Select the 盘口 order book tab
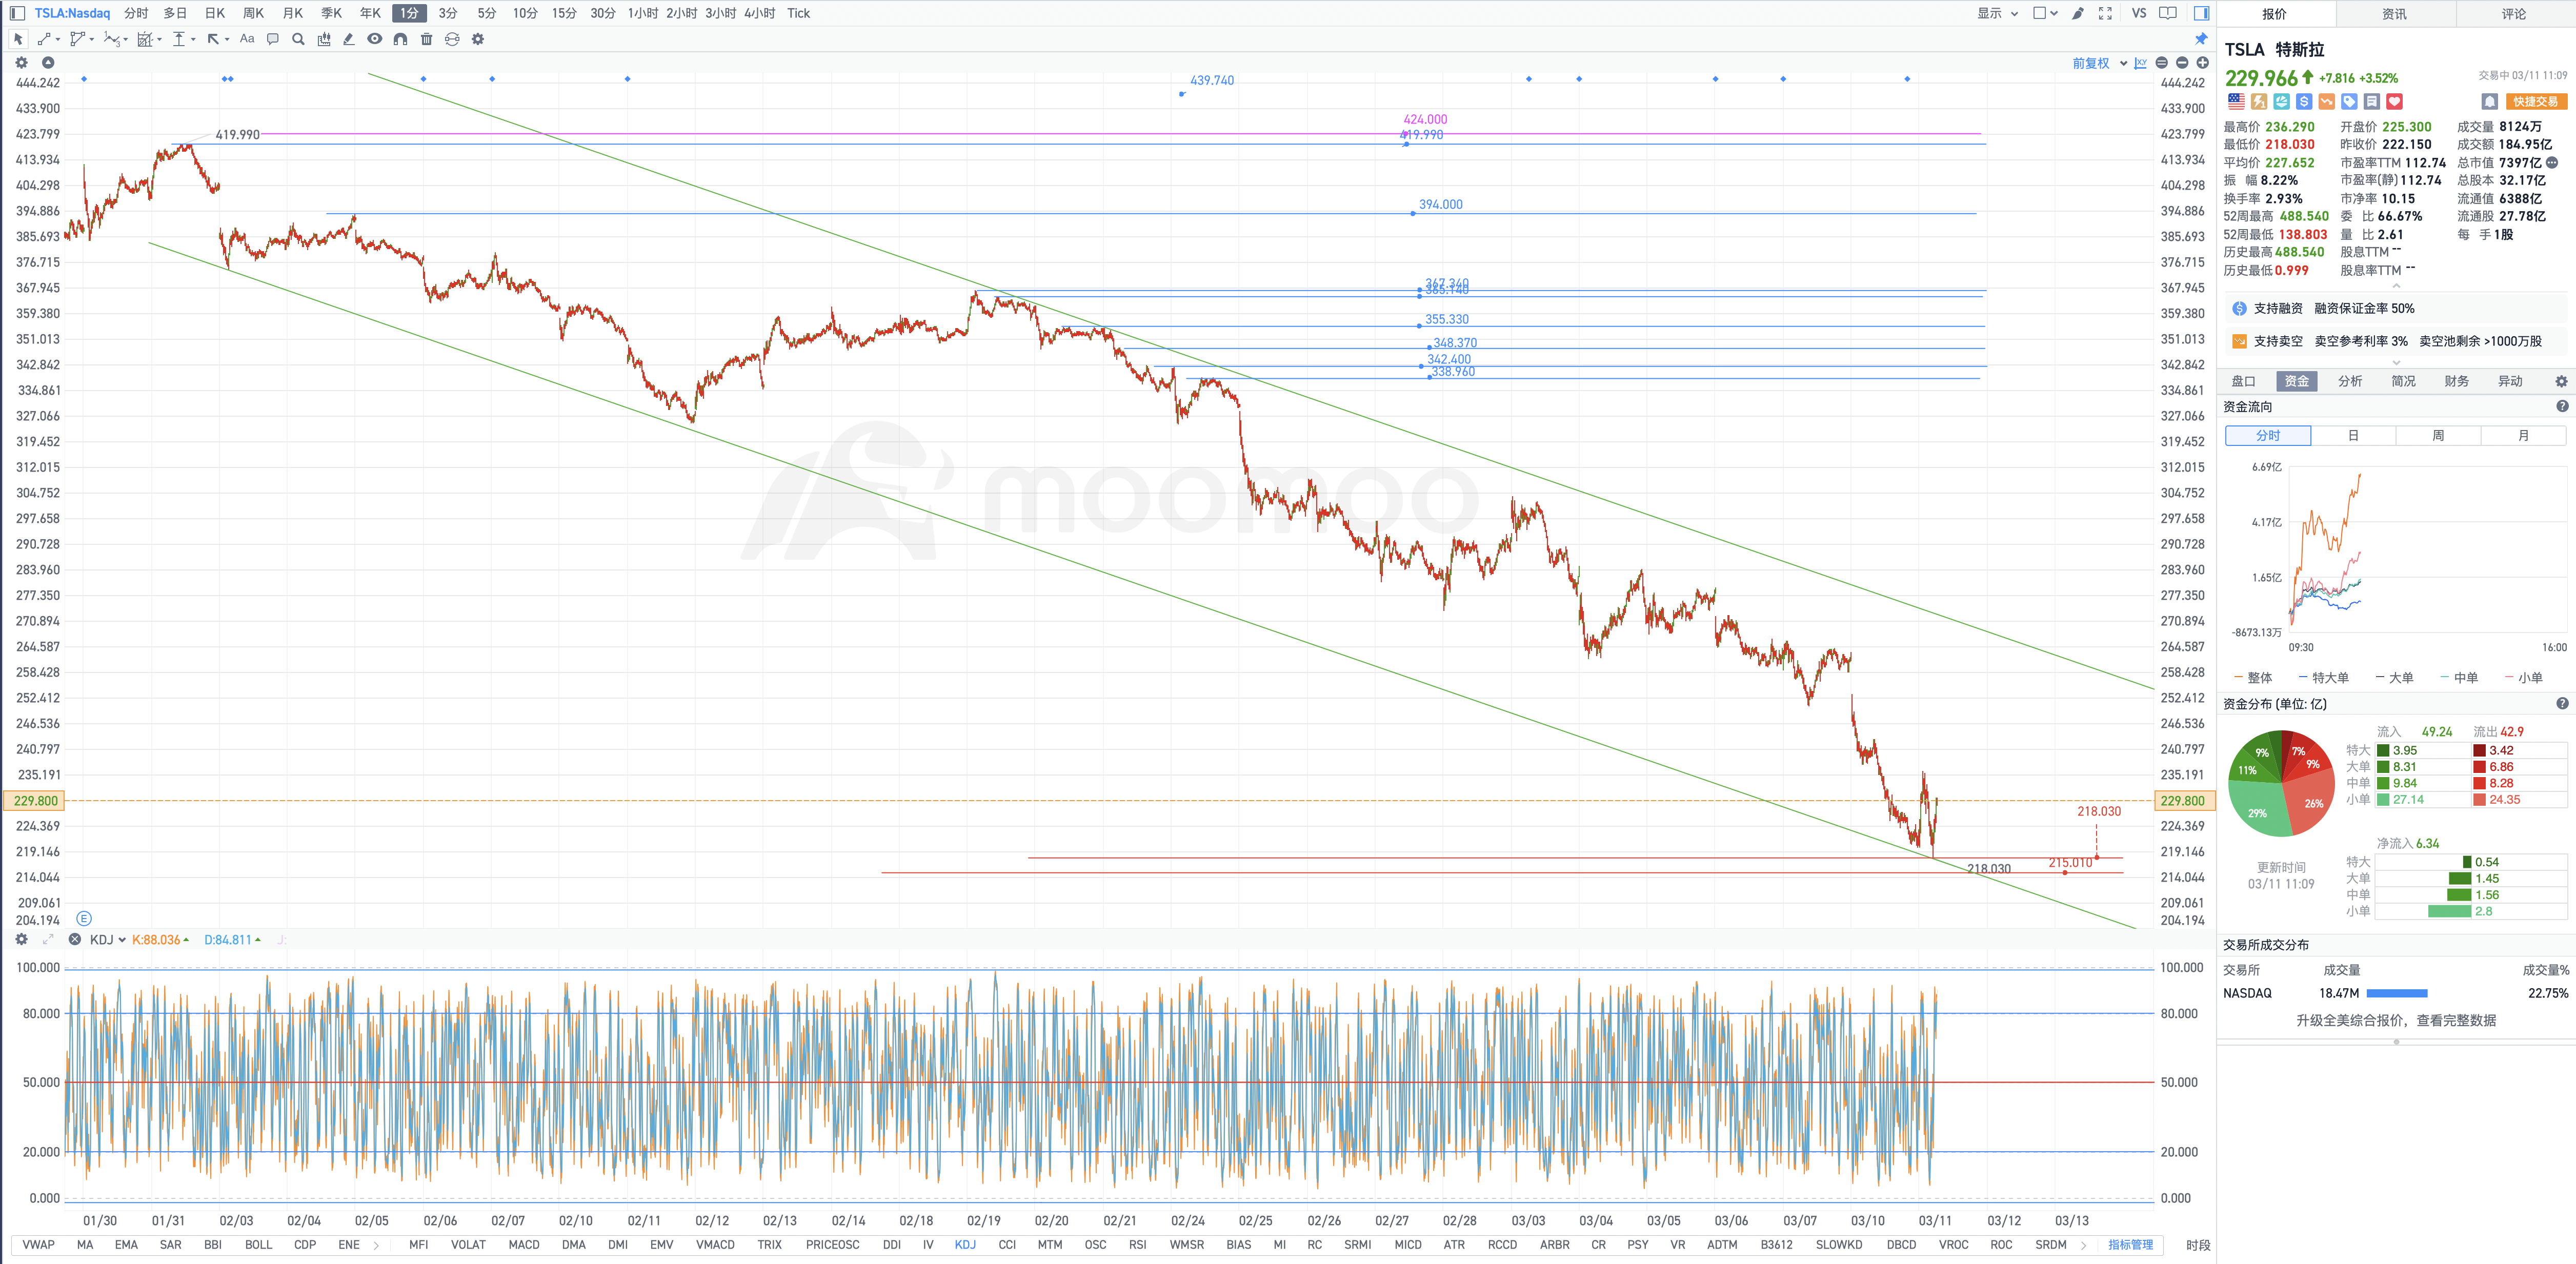Image resolution: width=2576 pixels, height=1264 pixels. click(2243, 381)
